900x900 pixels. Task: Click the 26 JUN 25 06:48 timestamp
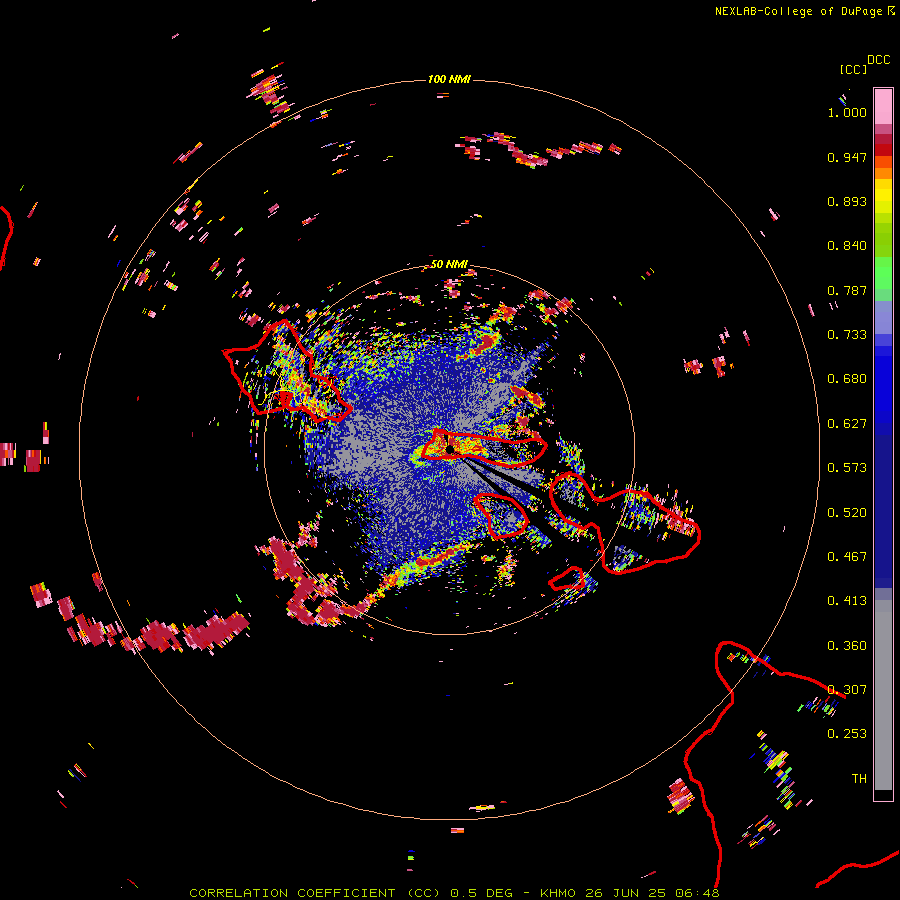[x=652, y=893]
